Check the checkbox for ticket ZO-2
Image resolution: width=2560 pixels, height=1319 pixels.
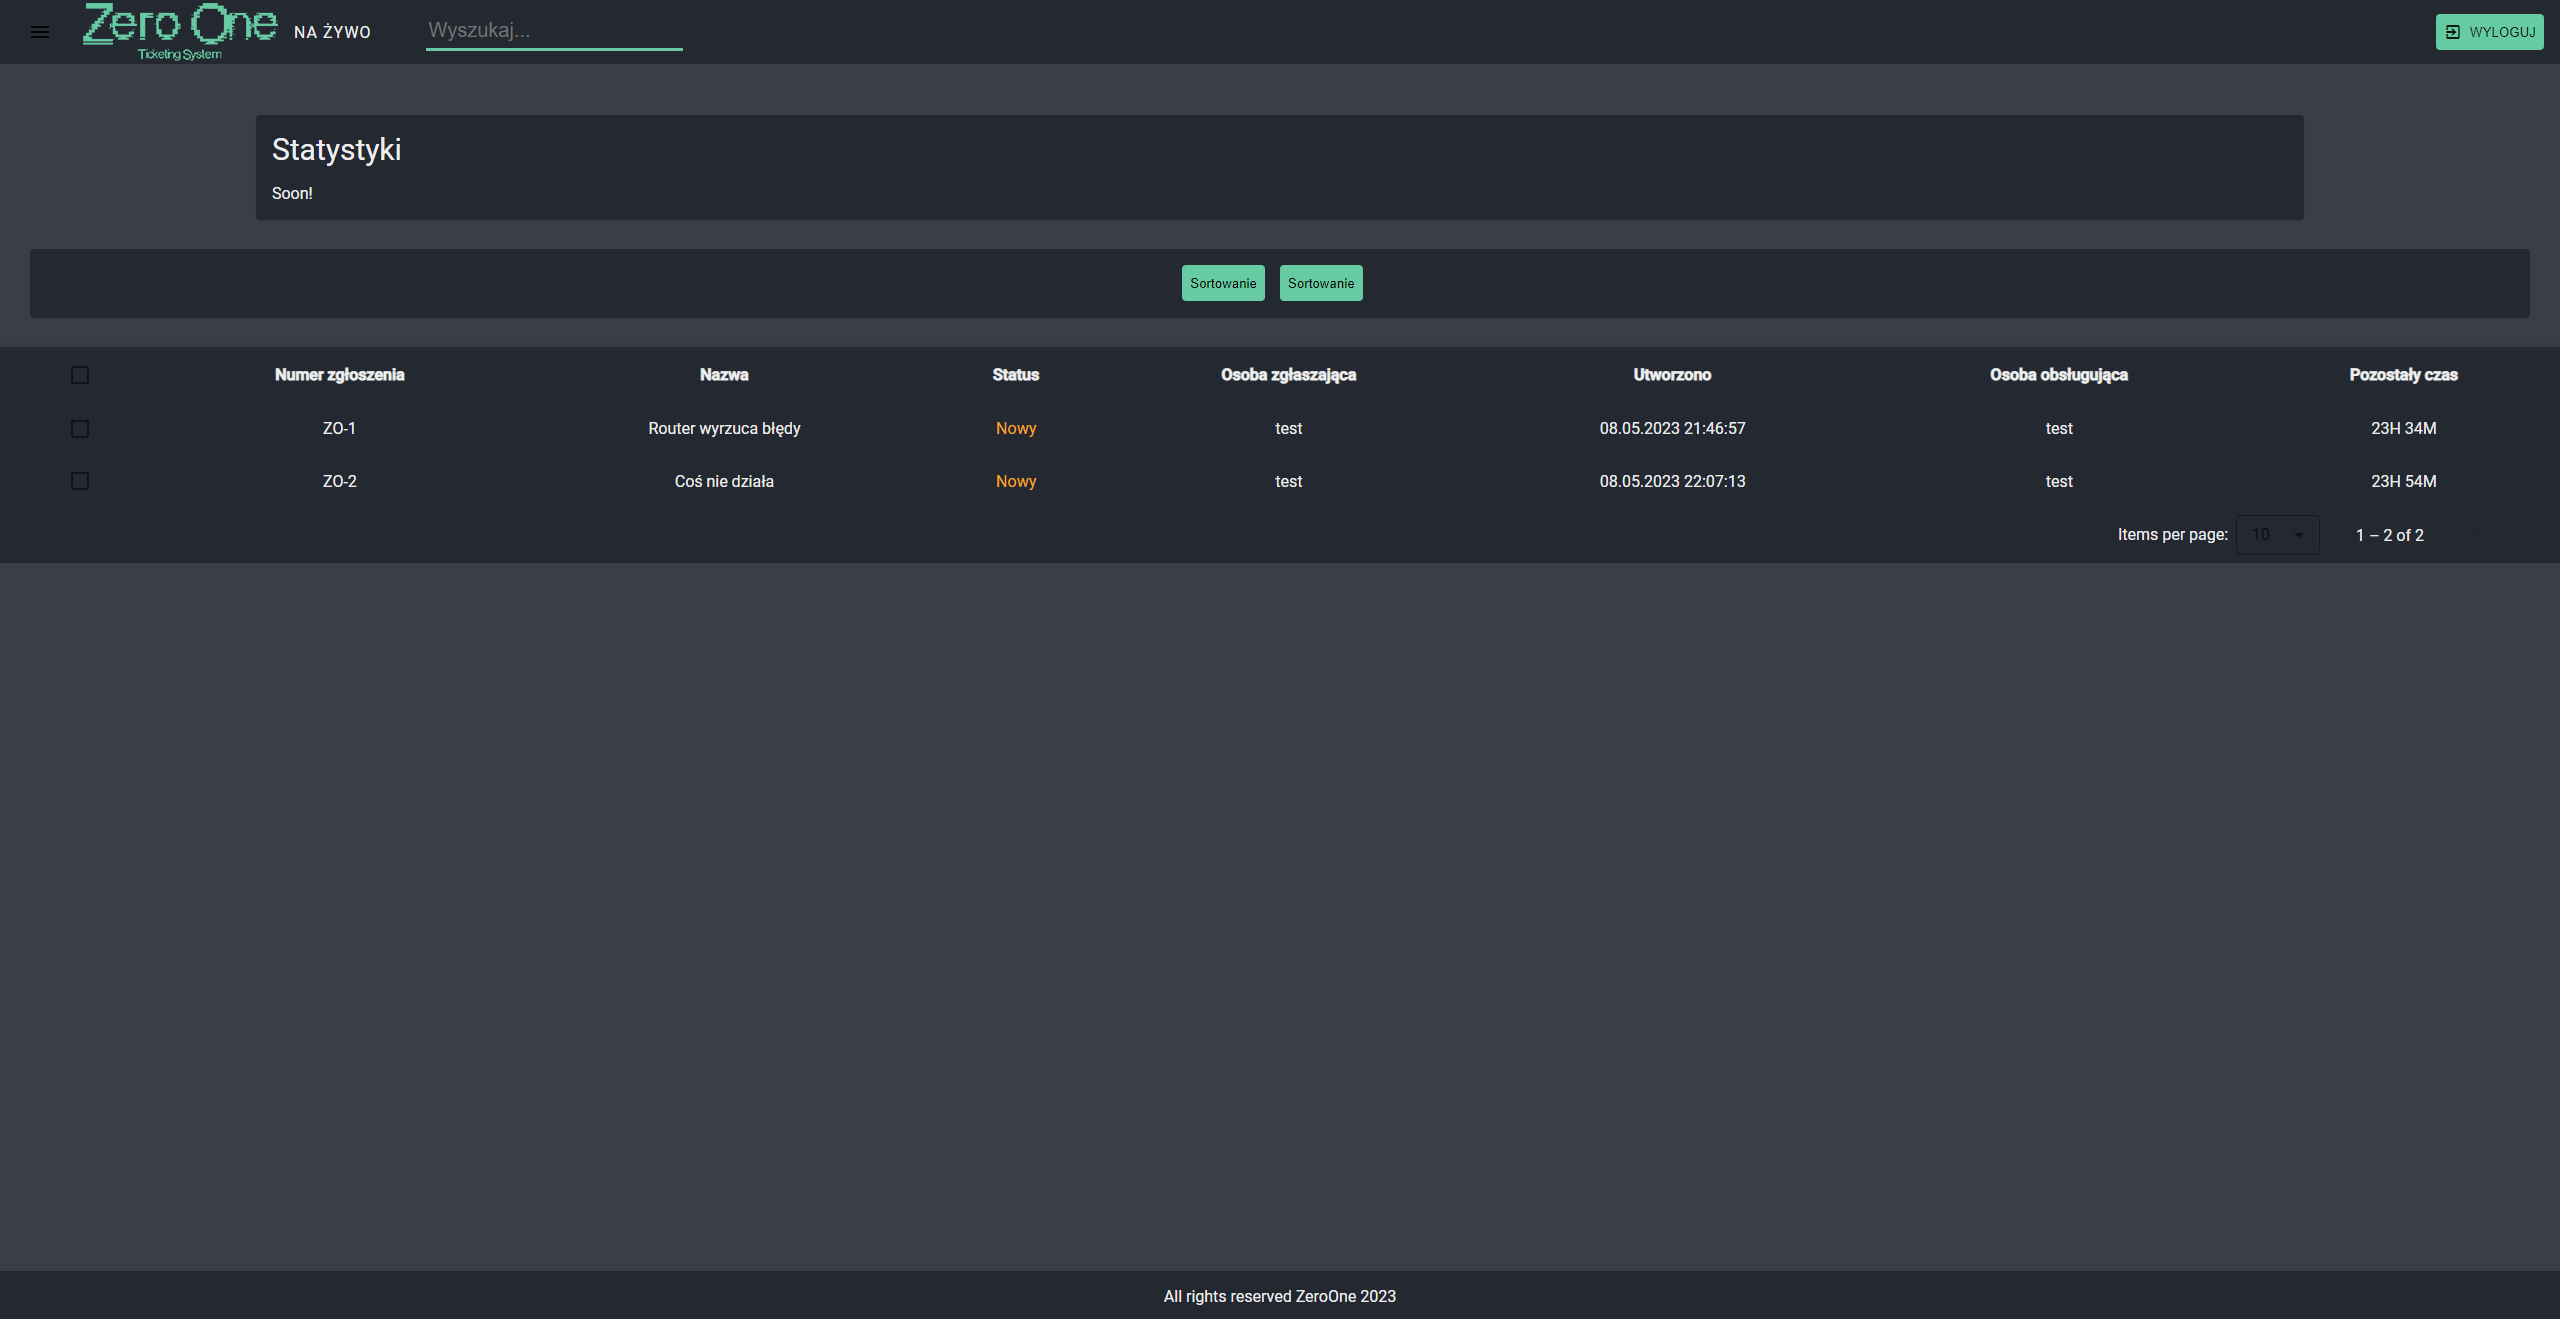pos(80,481)
